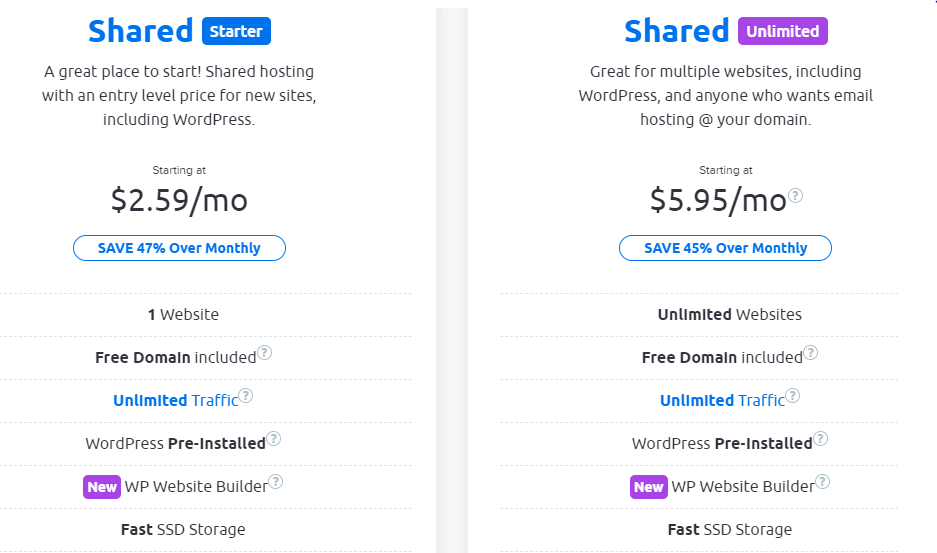Click New badge in Starter plan column
Screen dimensions: 937x553
[102, 487]
